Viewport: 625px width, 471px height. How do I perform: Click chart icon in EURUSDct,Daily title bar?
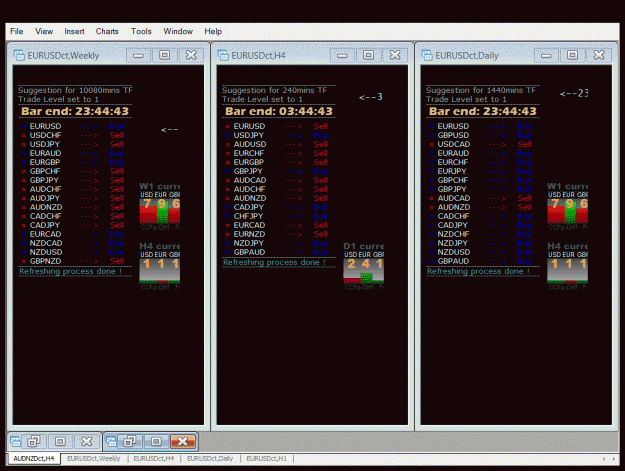point(427,55)
